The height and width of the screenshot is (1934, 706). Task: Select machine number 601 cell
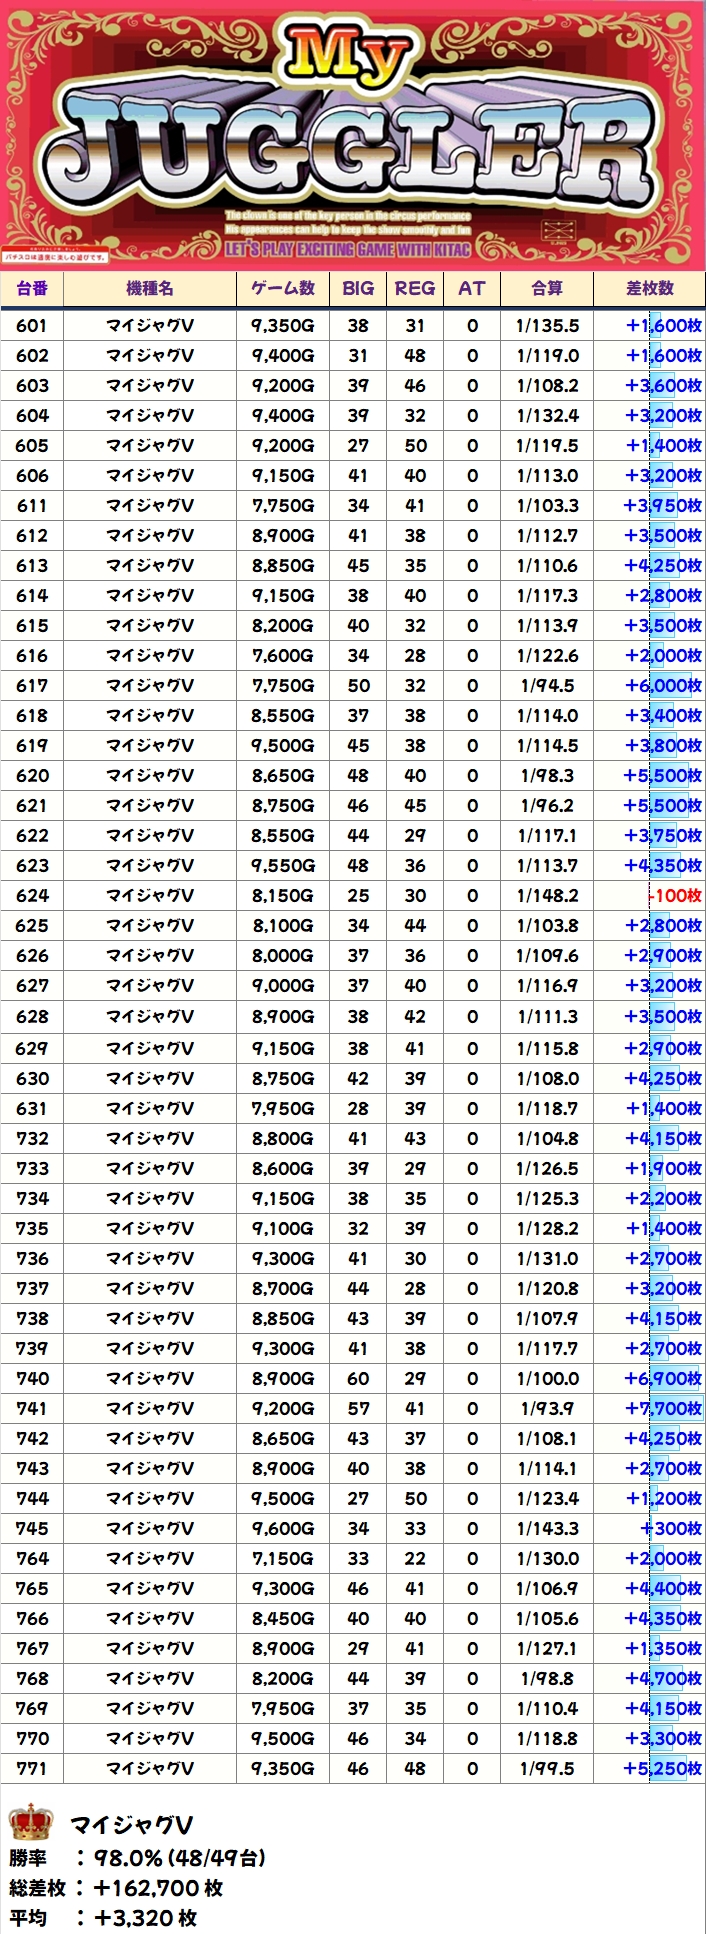32,325
